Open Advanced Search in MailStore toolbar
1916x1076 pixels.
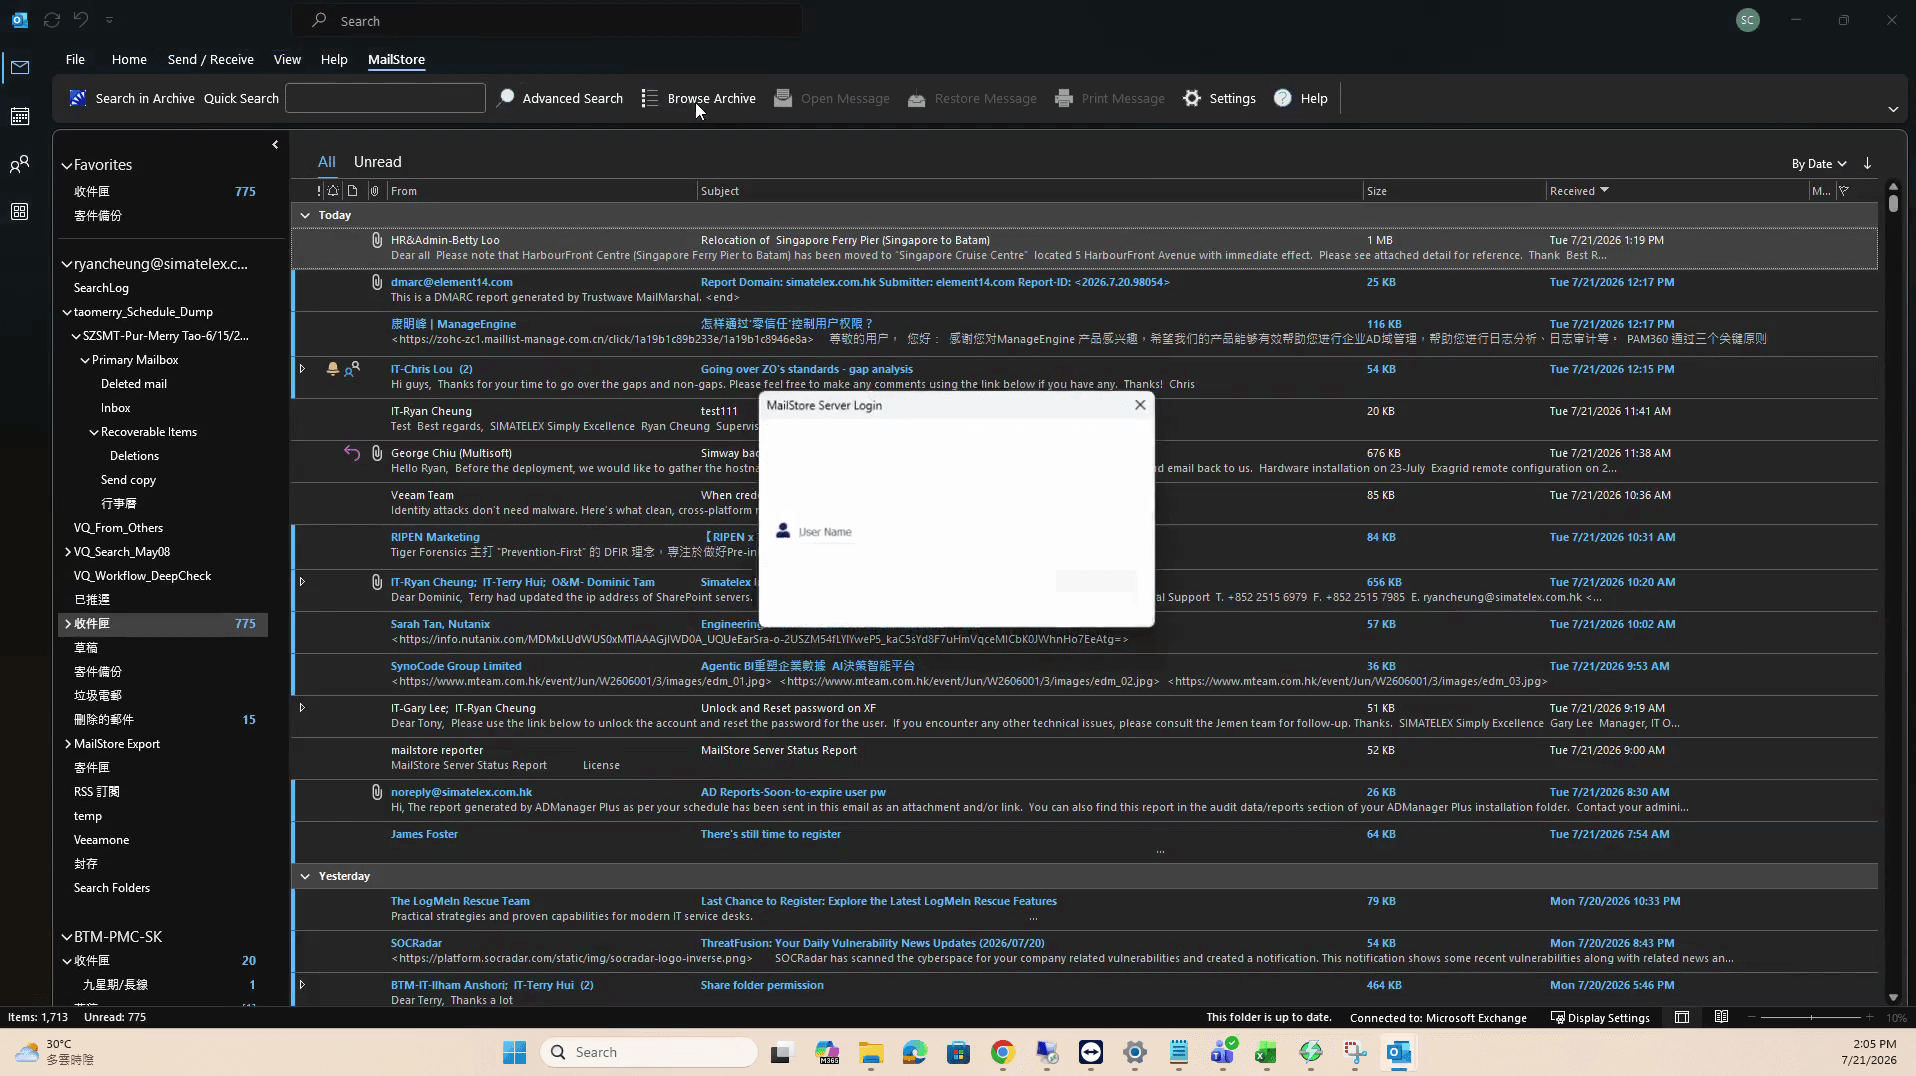[x=560, y=98]
